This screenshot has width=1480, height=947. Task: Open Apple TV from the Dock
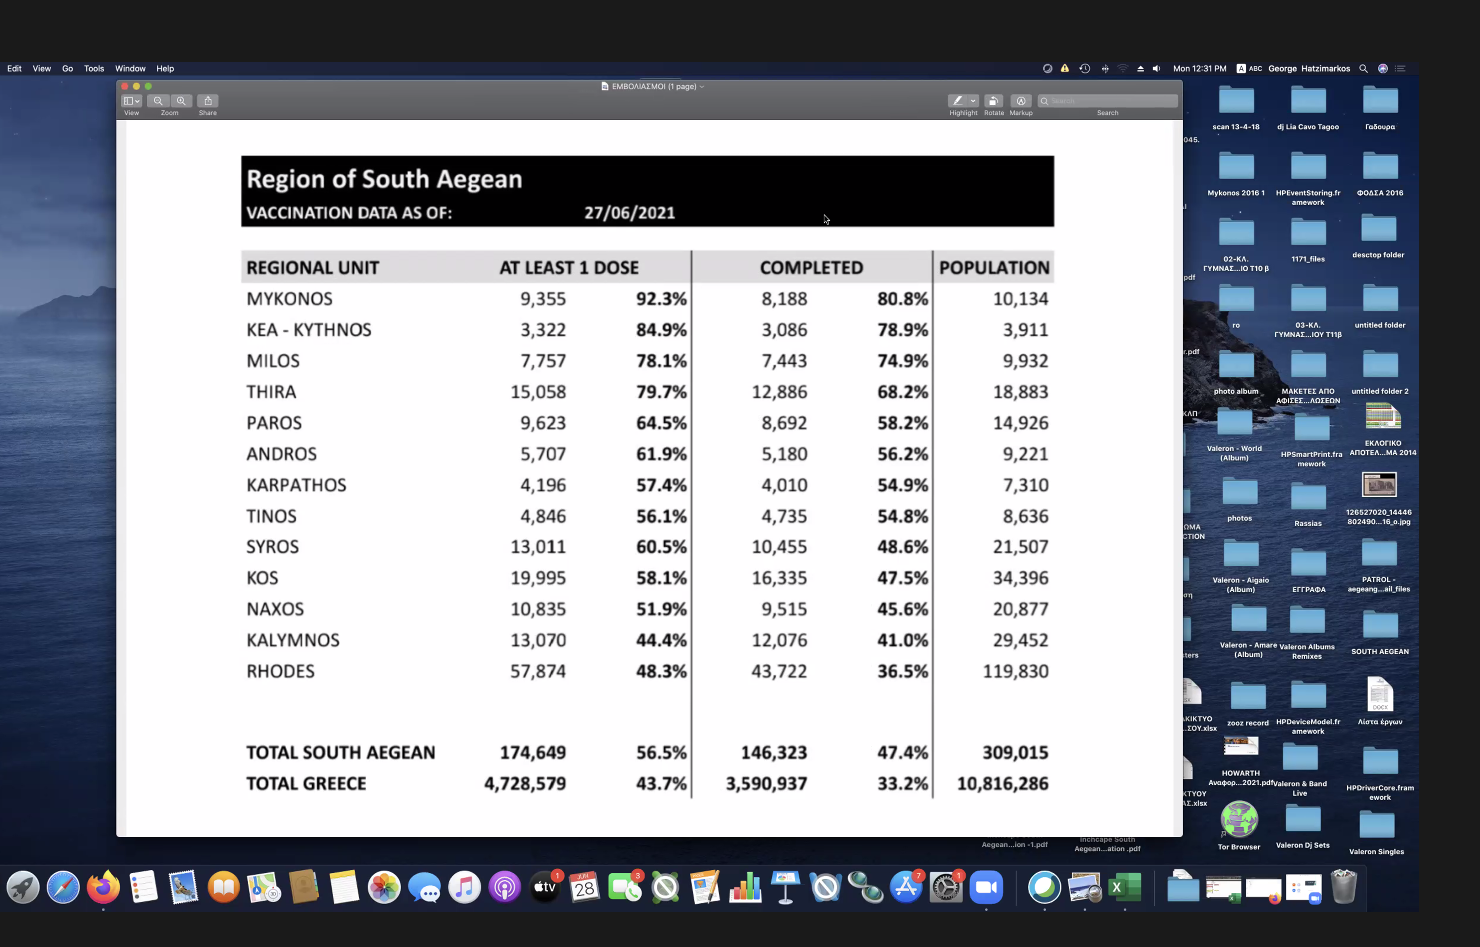point(545,887)
